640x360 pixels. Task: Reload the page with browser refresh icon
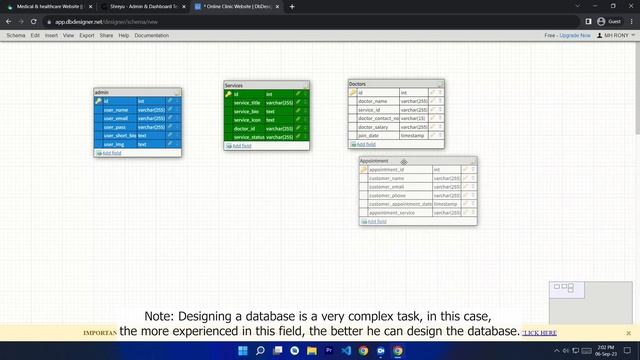coord(33,22)
